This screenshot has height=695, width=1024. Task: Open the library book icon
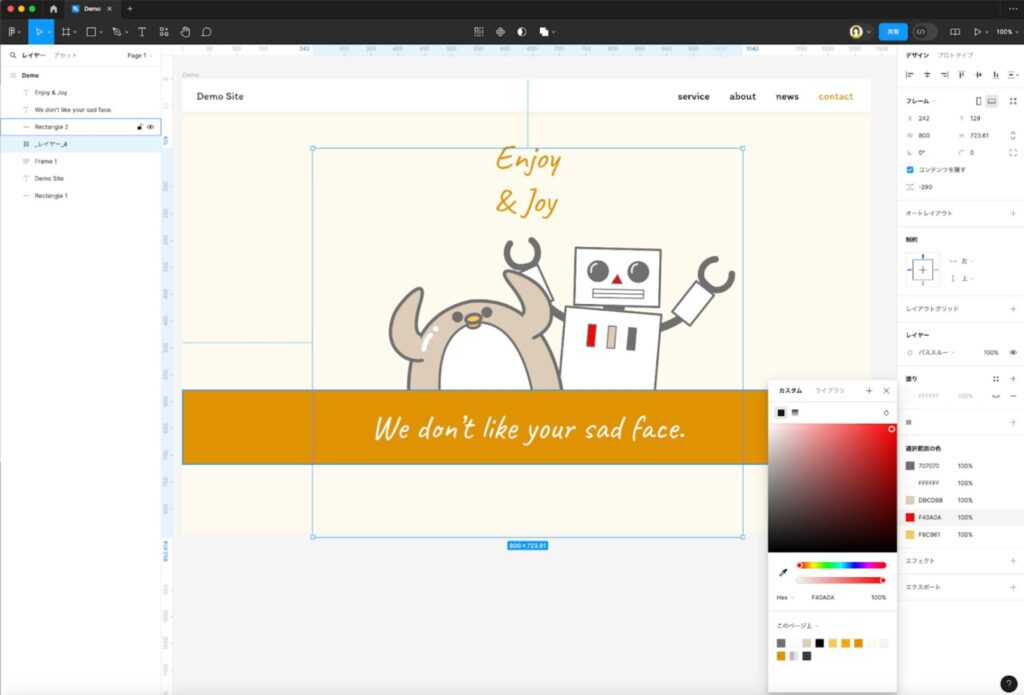(x=955, y=31)
